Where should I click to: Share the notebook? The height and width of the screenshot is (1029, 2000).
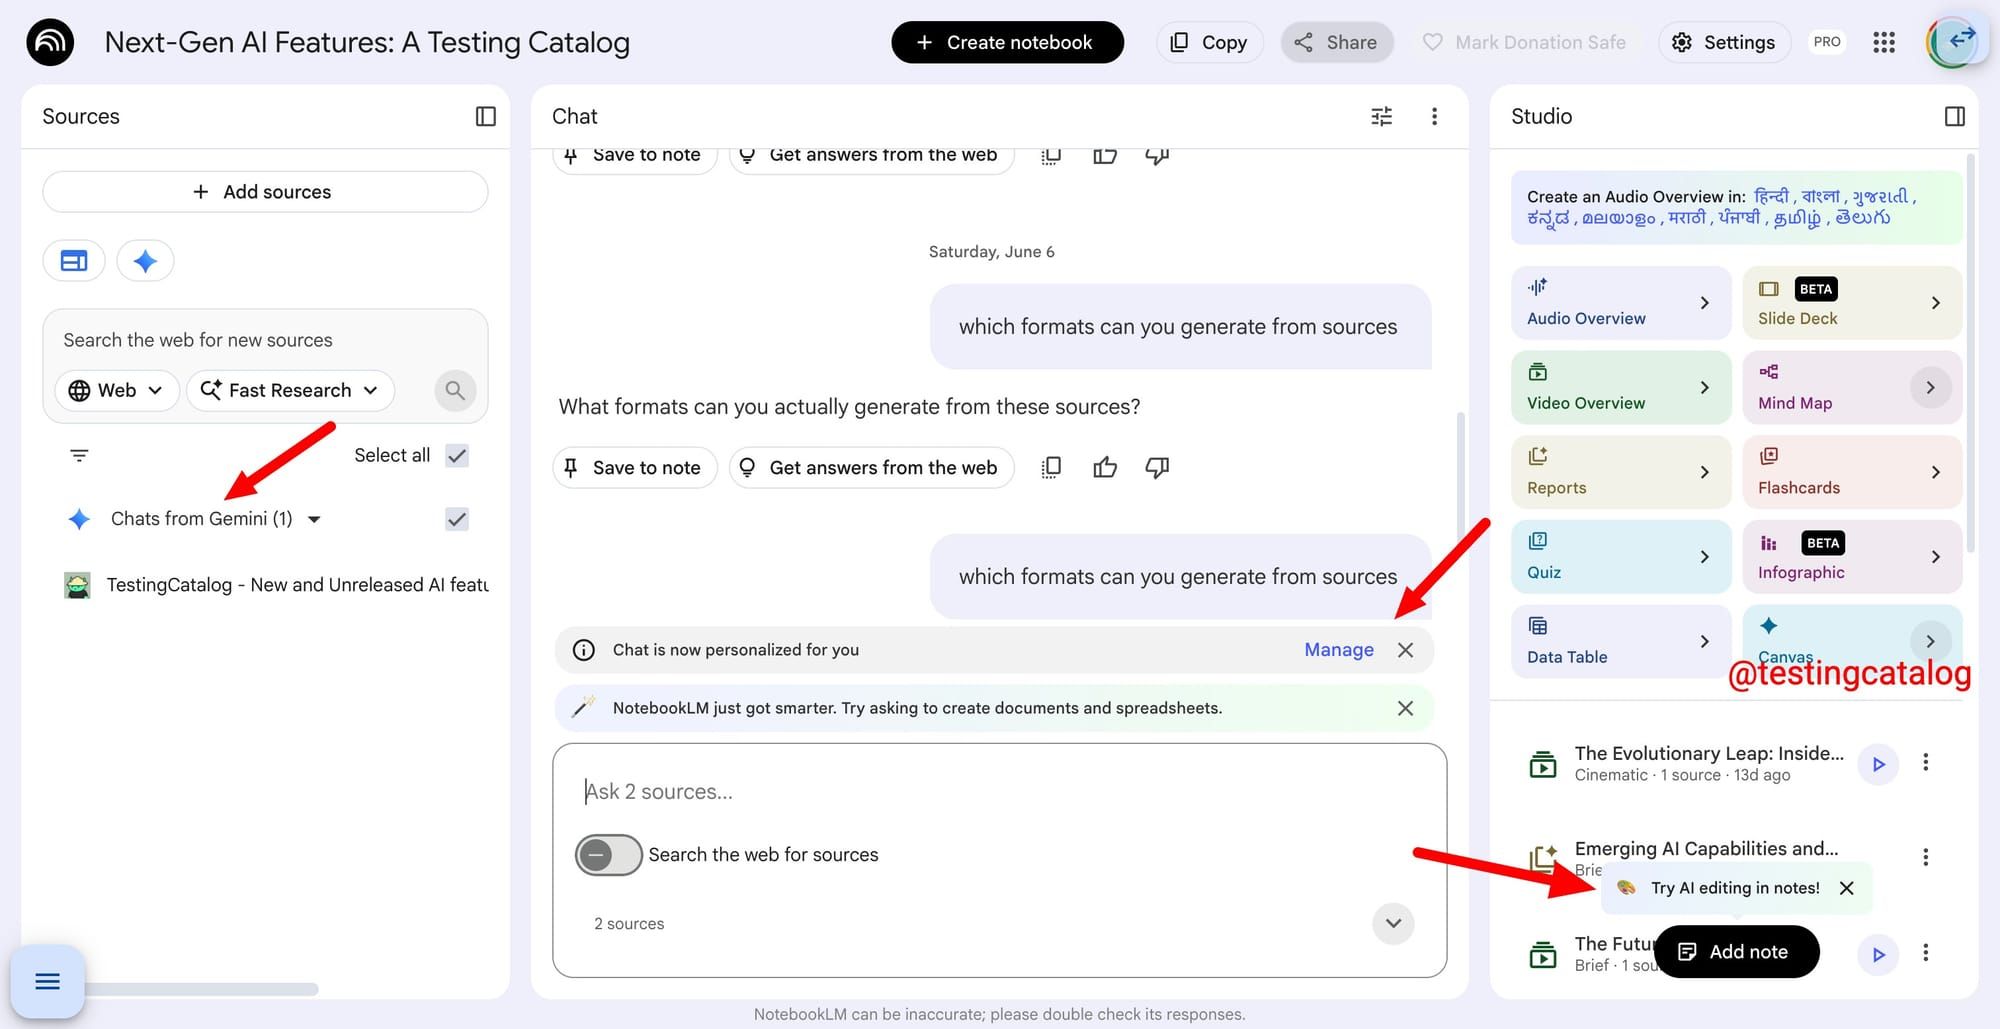coord(1336,42)
